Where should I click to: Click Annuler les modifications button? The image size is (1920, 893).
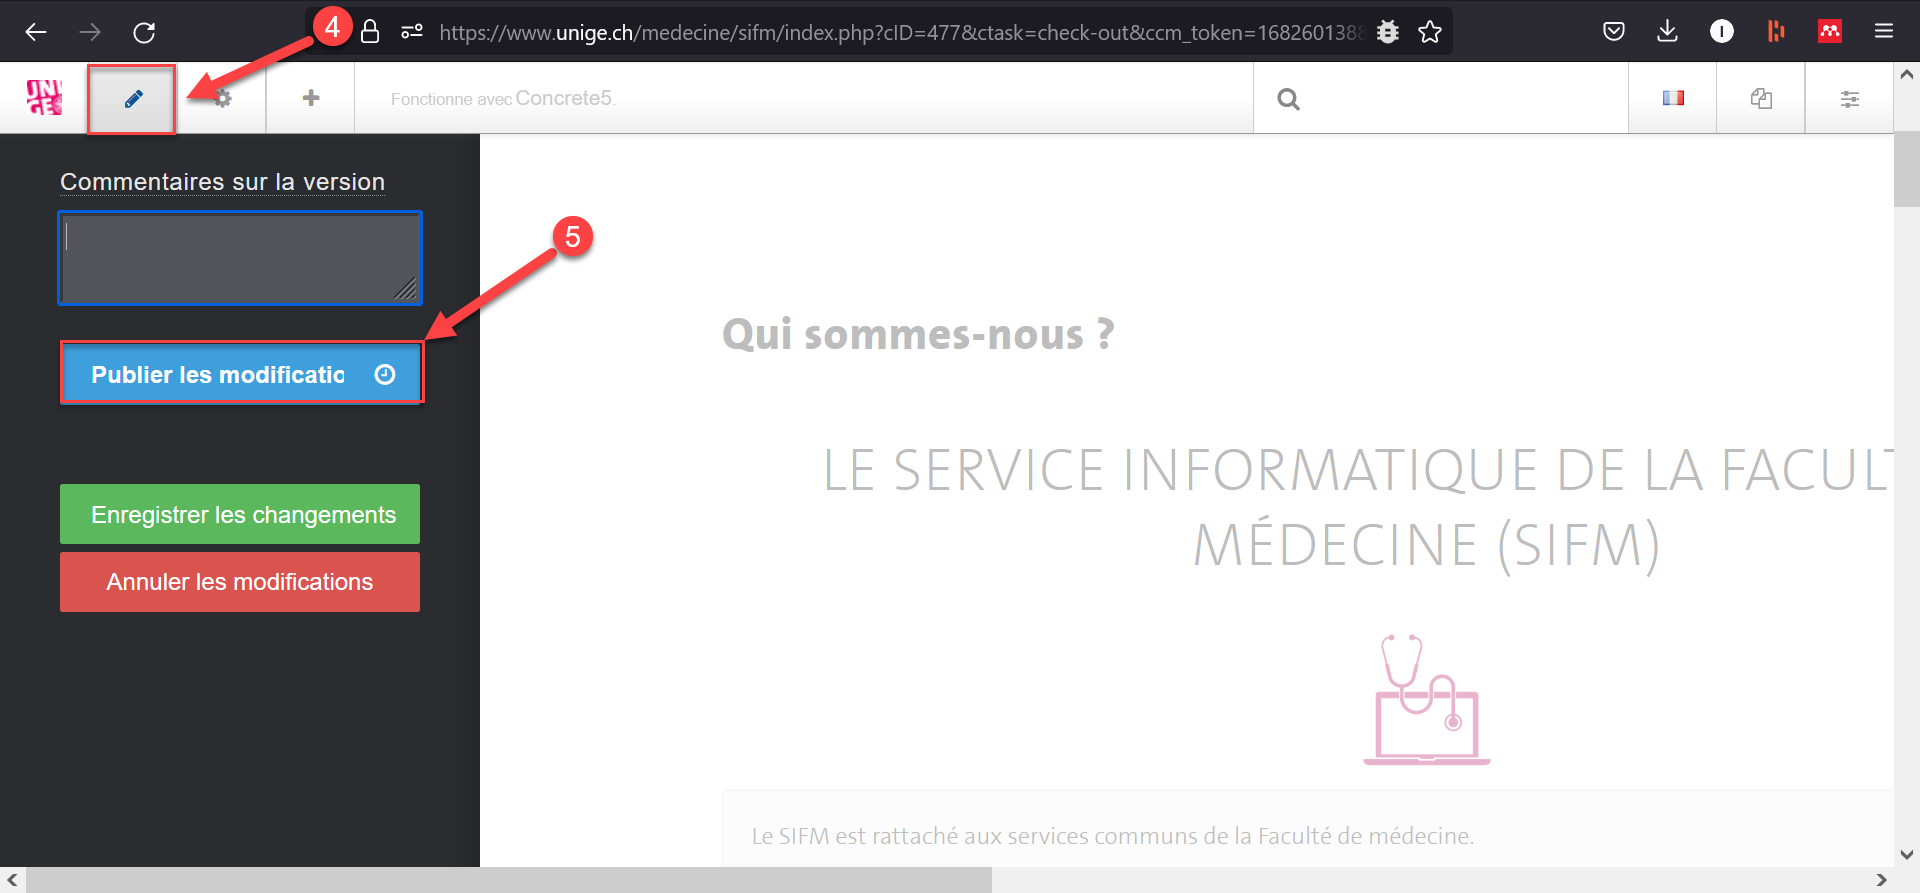point(240,582)
